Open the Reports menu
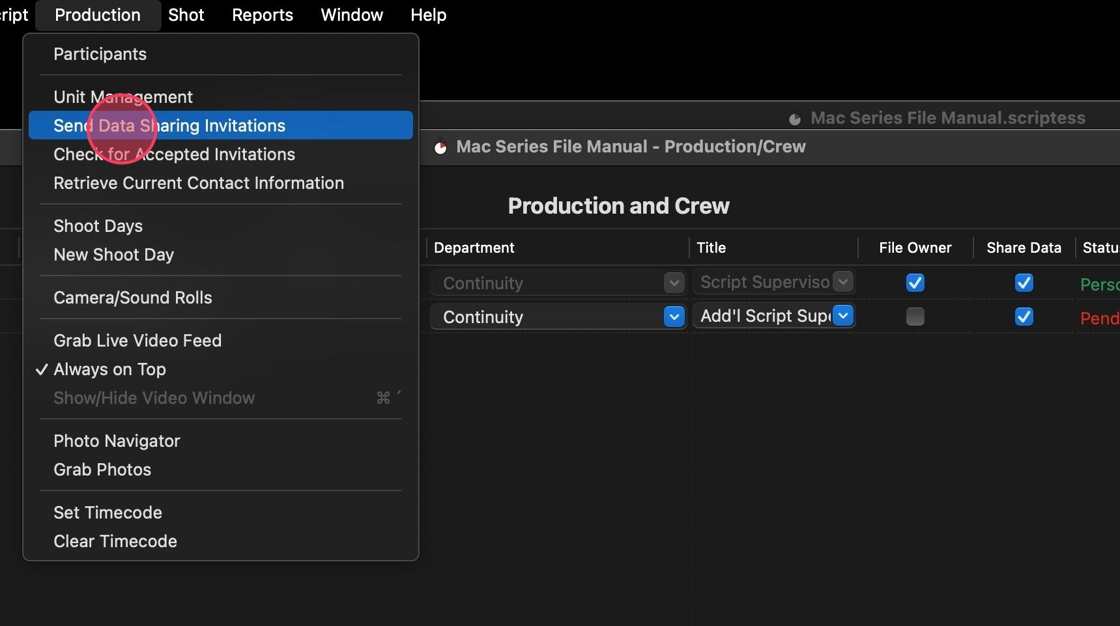Image resolution: width=1120 pixels, height=626 pixels. [x=262, y=15]
